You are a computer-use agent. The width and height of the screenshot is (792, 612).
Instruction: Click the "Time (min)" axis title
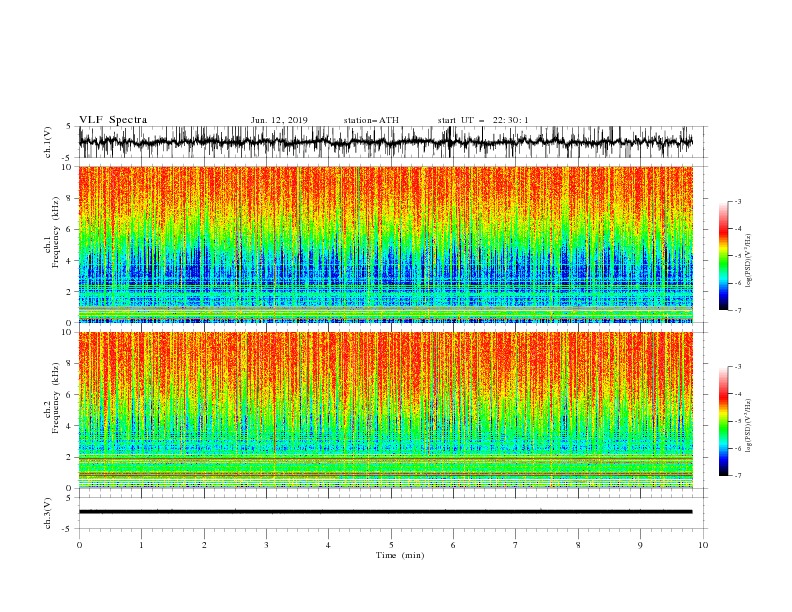pyautogui.click(x=400, y=555)
